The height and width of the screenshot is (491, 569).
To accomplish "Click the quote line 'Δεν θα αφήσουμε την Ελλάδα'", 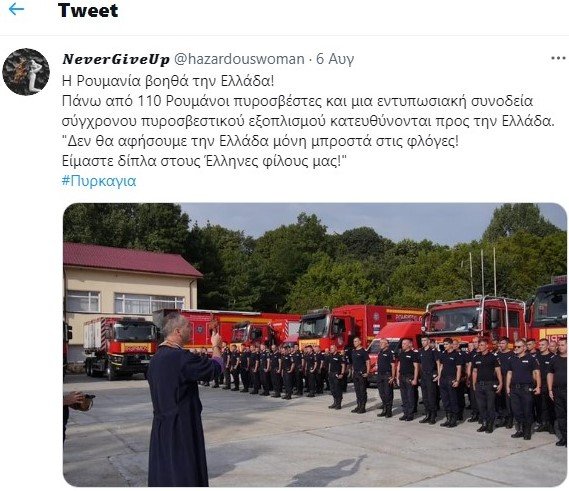I will click(x=260, y=141).
